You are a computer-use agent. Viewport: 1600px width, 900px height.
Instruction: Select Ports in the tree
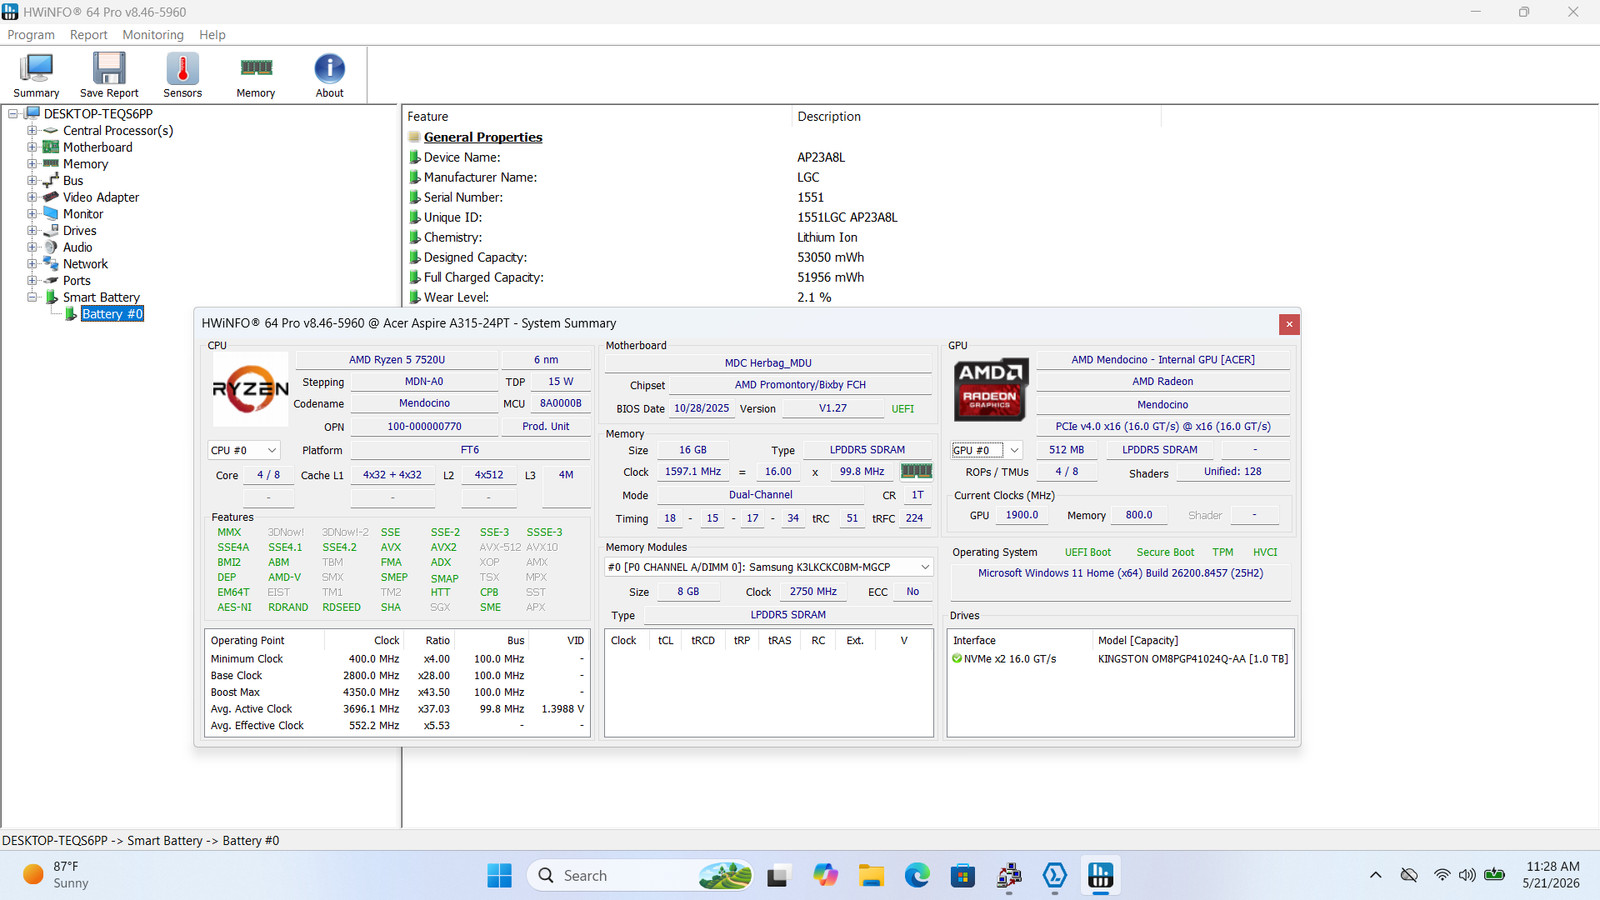tap(77, 281)
